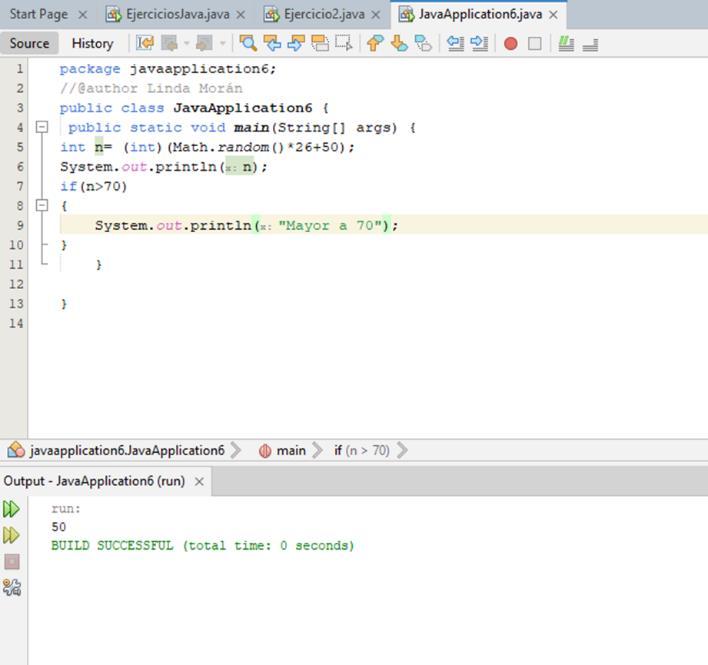The width and height of the screenshot is (708, 665).
Task: Toggle bookmark on current line
Action: pos(423,43)
